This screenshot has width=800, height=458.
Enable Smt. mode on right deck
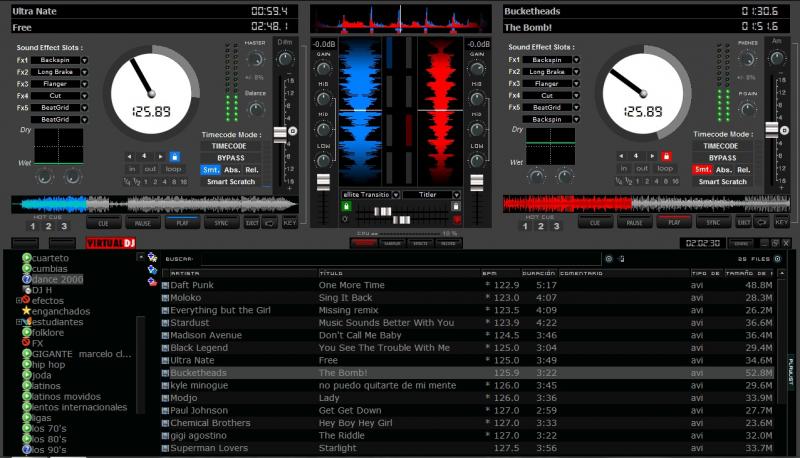point(702,169)
